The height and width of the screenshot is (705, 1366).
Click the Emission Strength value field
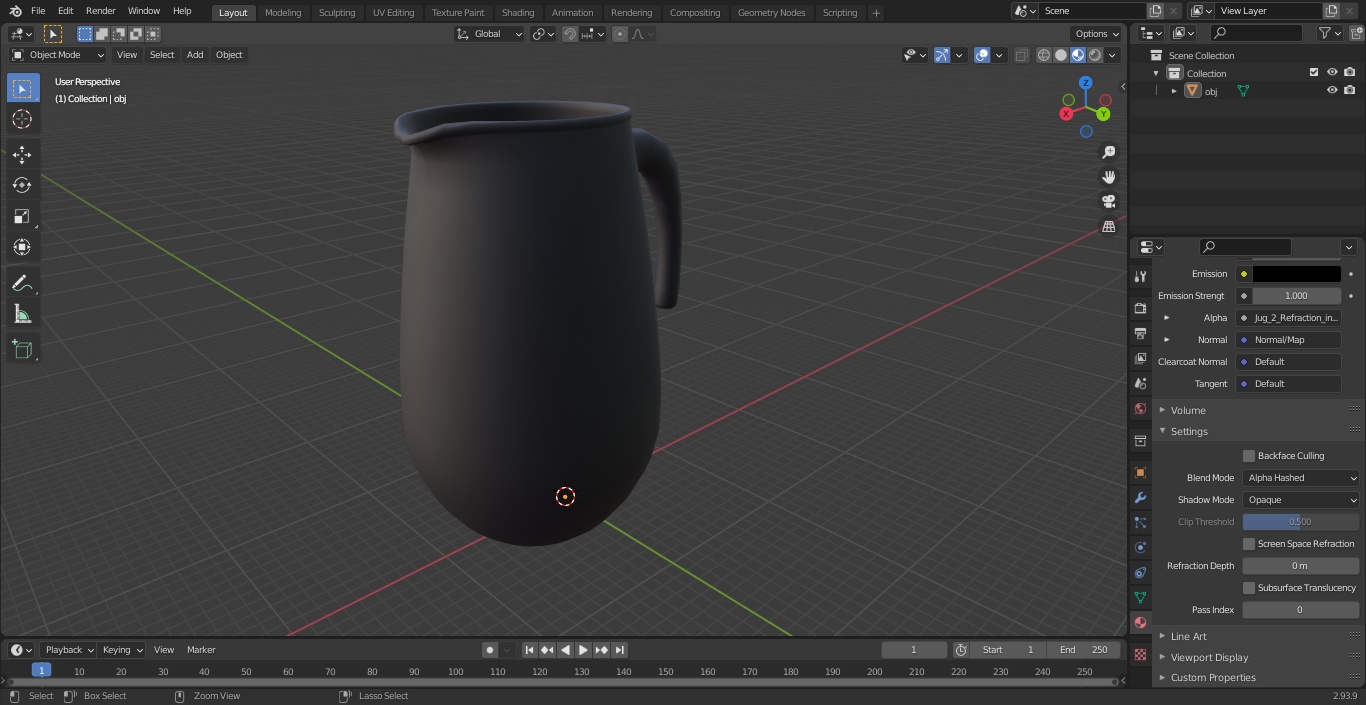1296,296
